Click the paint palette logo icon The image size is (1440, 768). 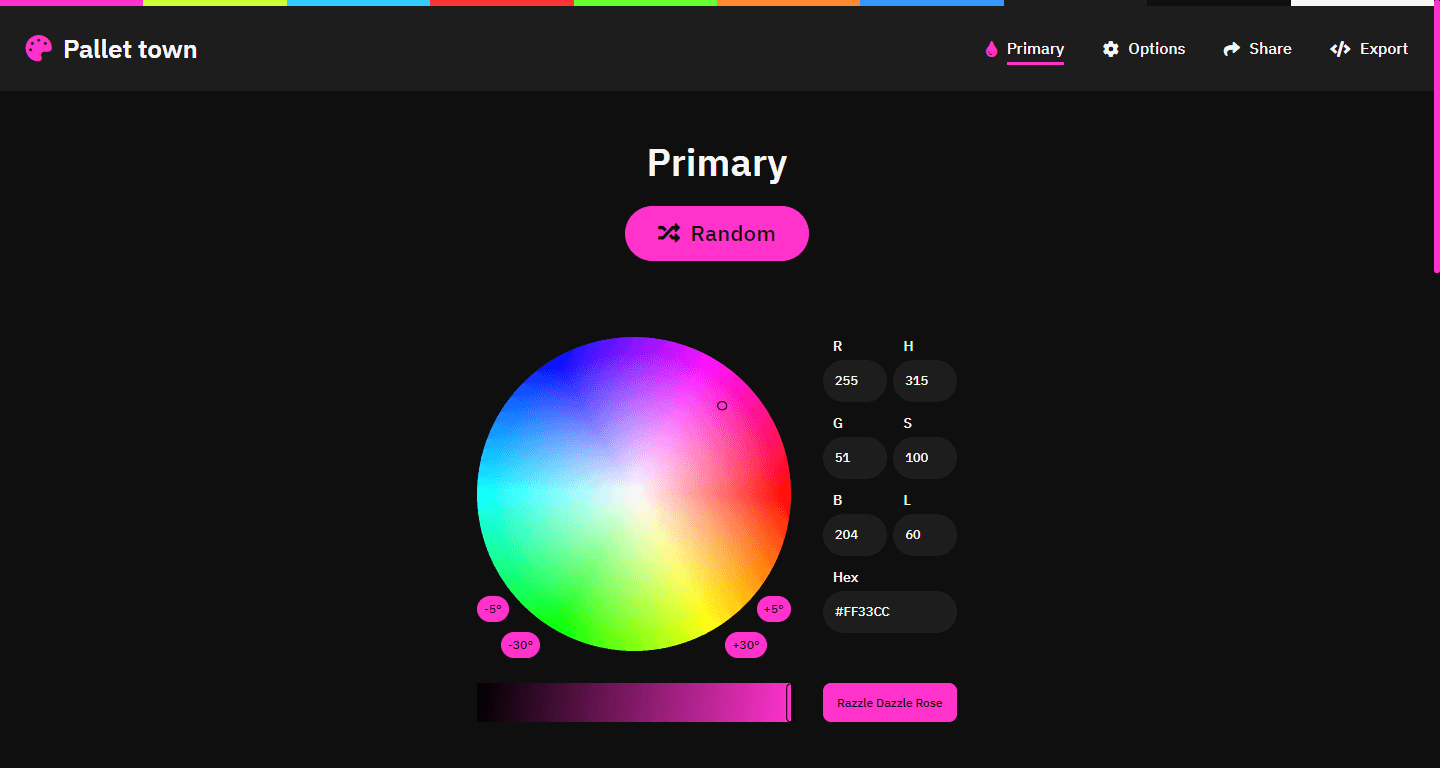37,47
